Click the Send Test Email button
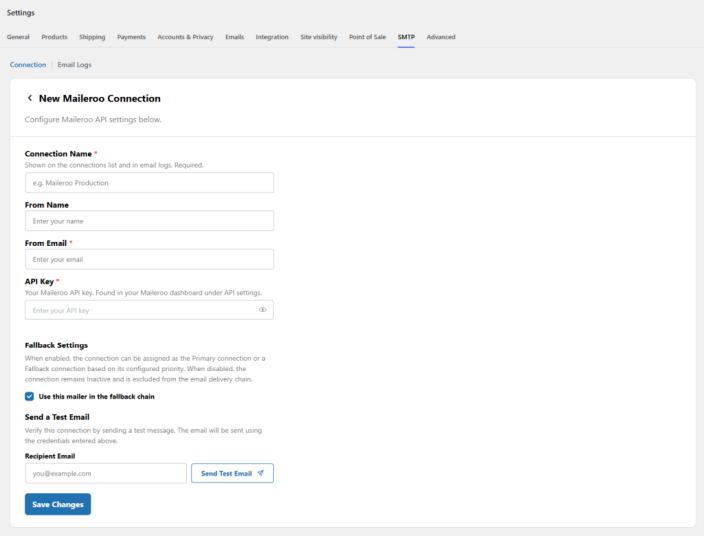The image size is (704, 536). tap(232, 473)
